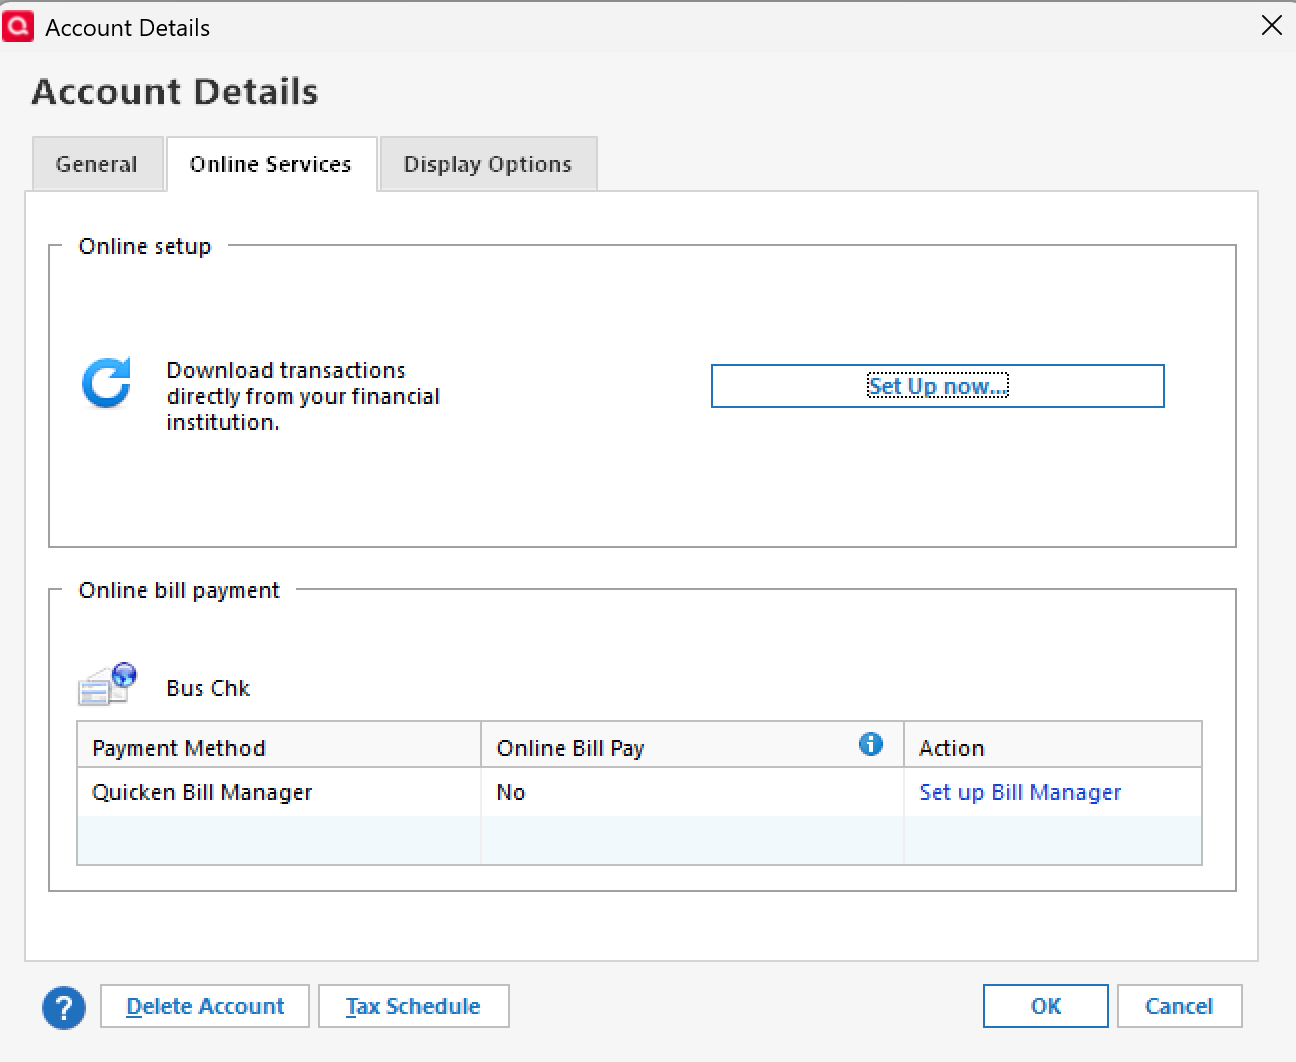Click the Payment Method column header
This screenshot has height=1062, width=1296.
[179, 748]
